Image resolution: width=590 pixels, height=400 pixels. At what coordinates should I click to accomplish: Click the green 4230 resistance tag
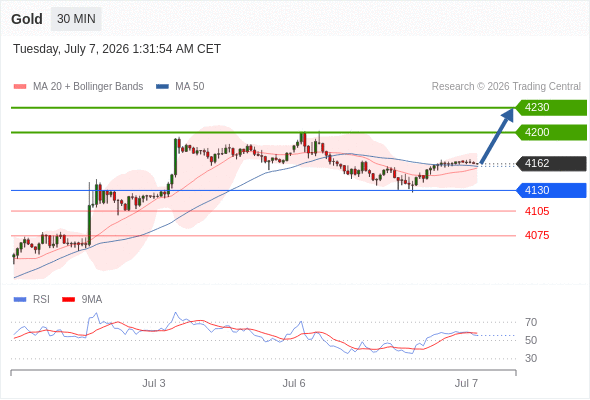551,108
